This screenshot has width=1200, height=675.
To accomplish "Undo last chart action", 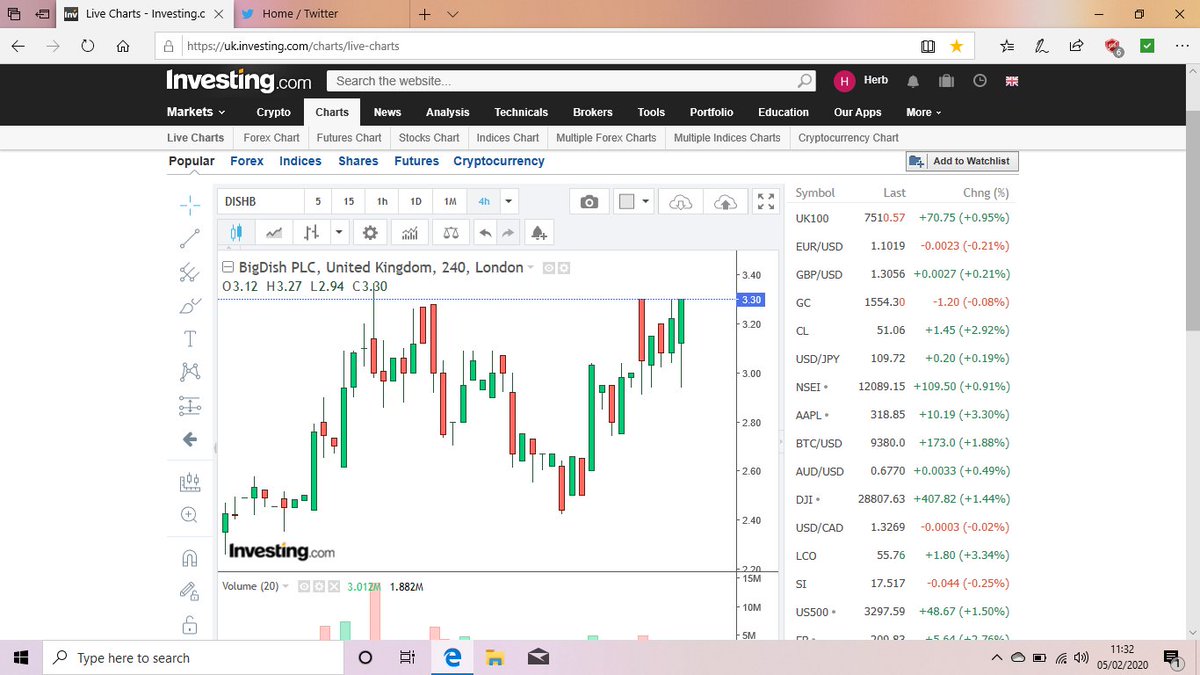I will (x=486, y=233).
